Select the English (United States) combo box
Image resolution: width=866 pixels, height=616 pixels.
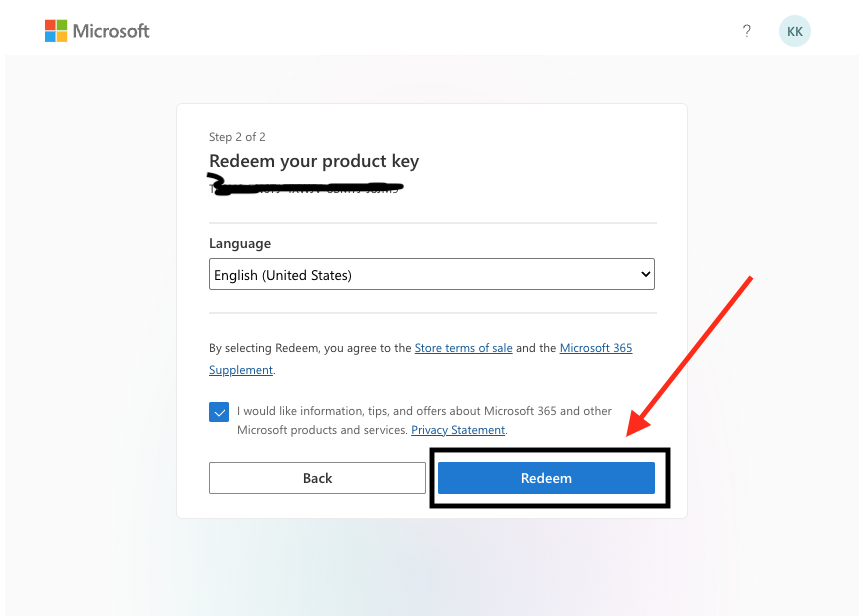click(x=431, y=273)
